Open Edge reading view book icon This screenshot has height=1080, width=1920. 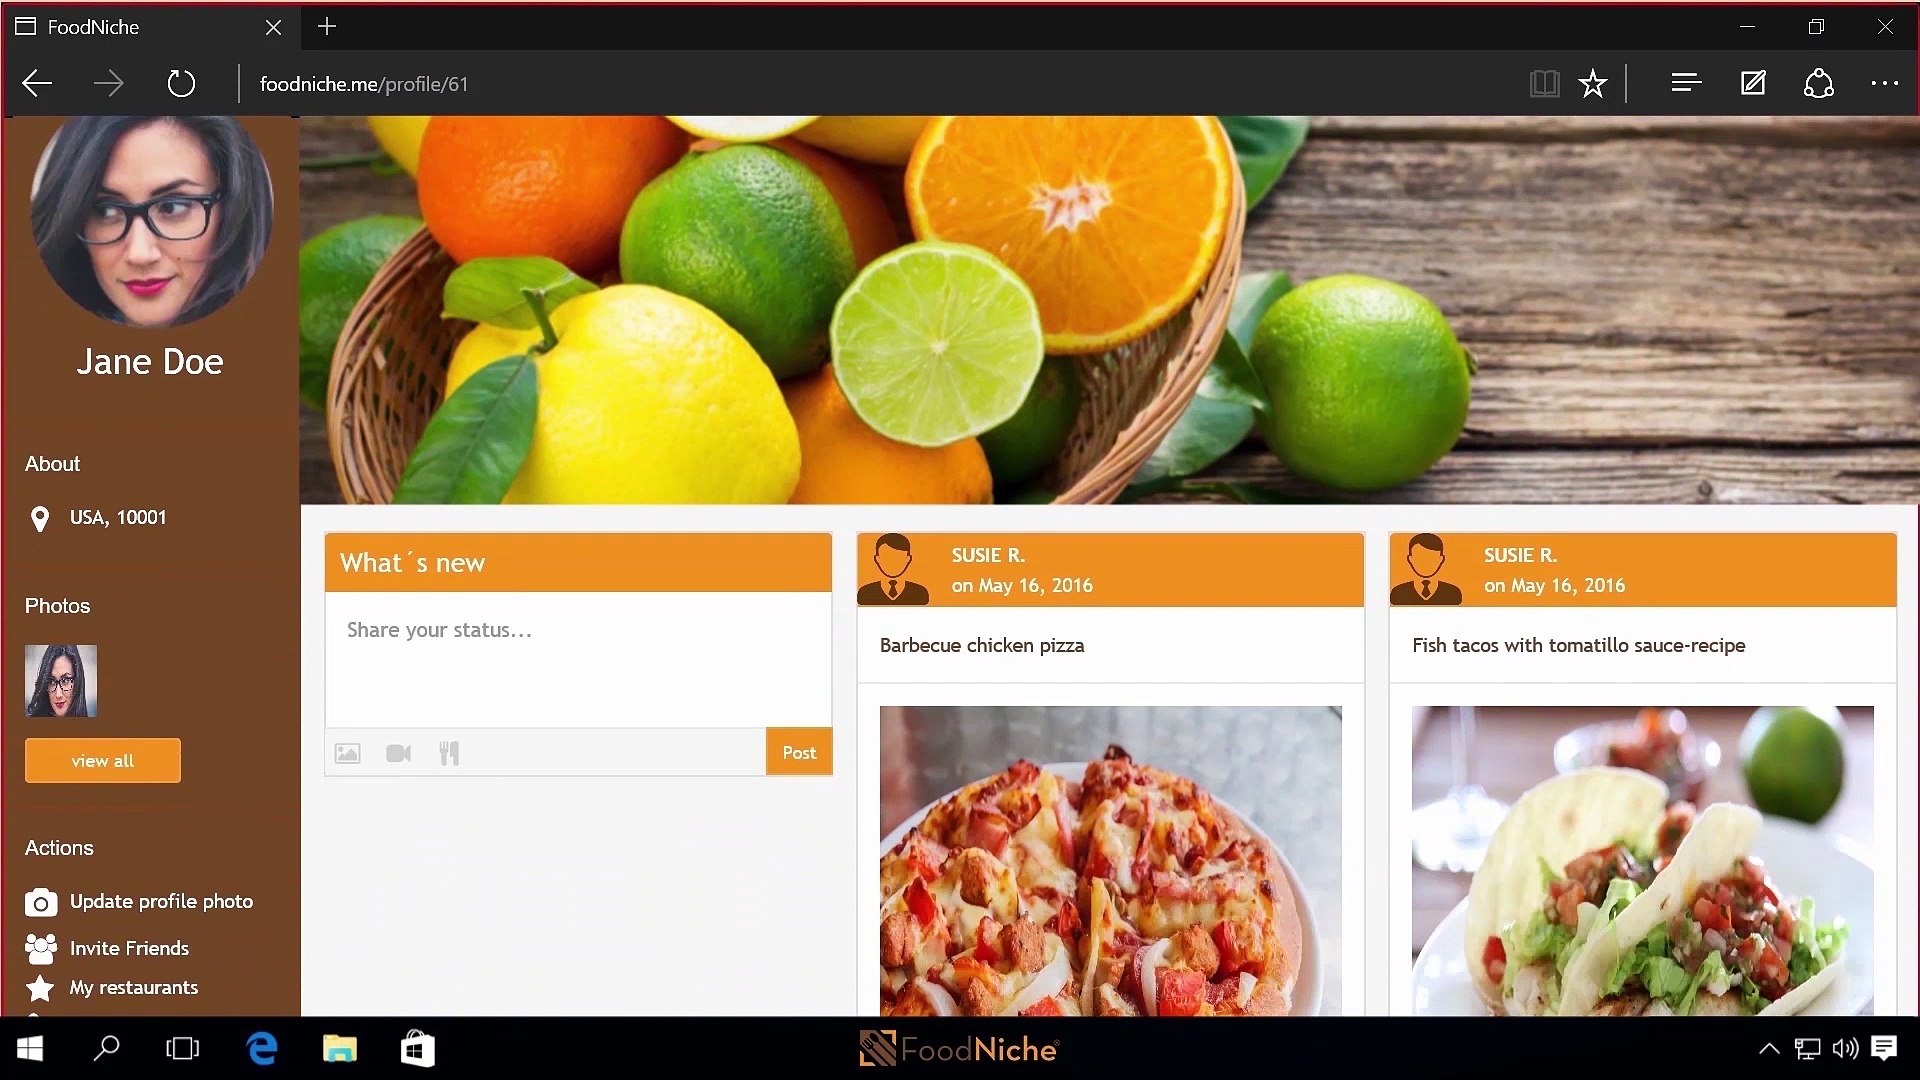[x=1544, y=83]
